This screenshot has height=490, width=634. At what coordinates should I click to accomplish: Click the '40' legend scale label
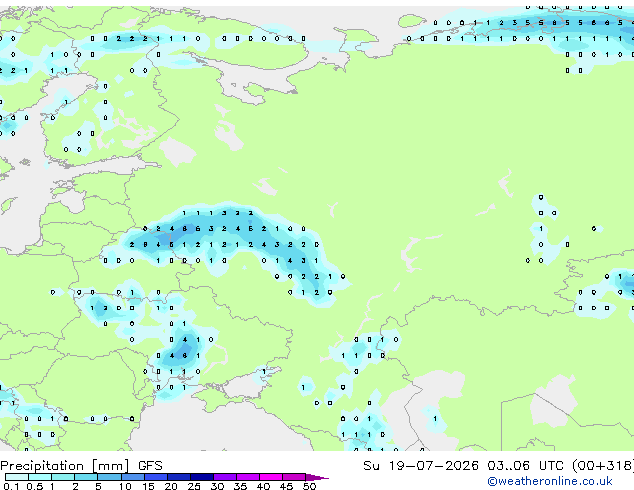[x=263, y=486]
